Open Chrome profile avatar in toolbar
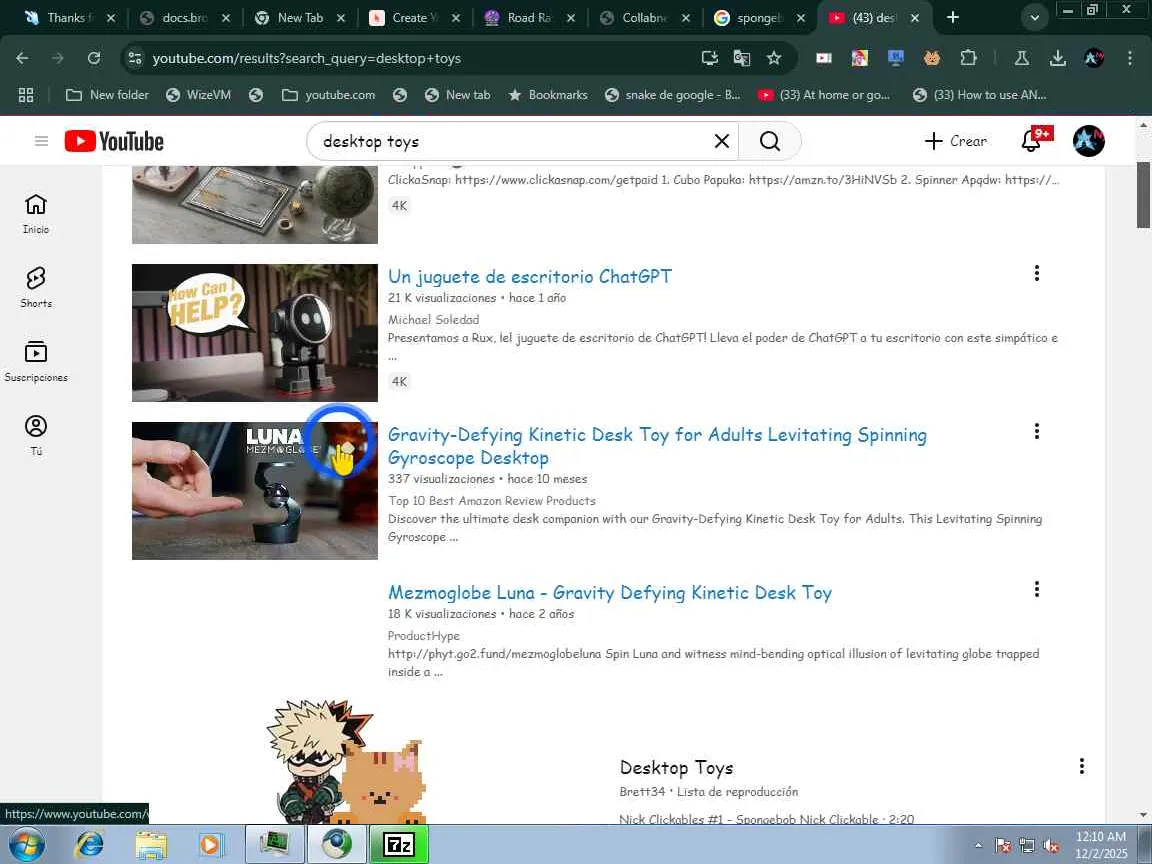 [1094, 58]
